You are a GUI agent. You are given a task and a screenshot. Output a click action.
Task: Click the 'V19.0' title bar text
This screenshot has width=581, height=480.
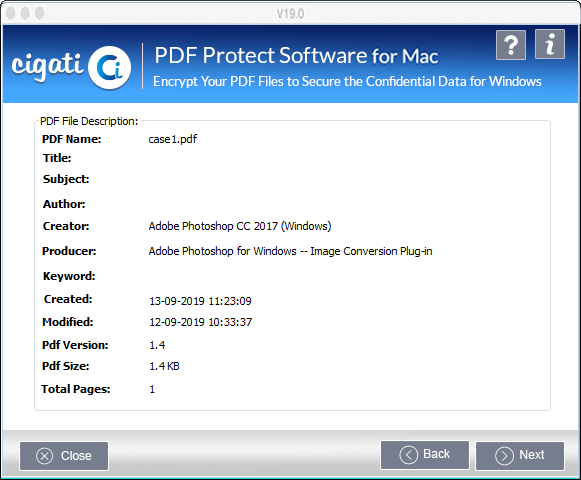coord(290,14)
